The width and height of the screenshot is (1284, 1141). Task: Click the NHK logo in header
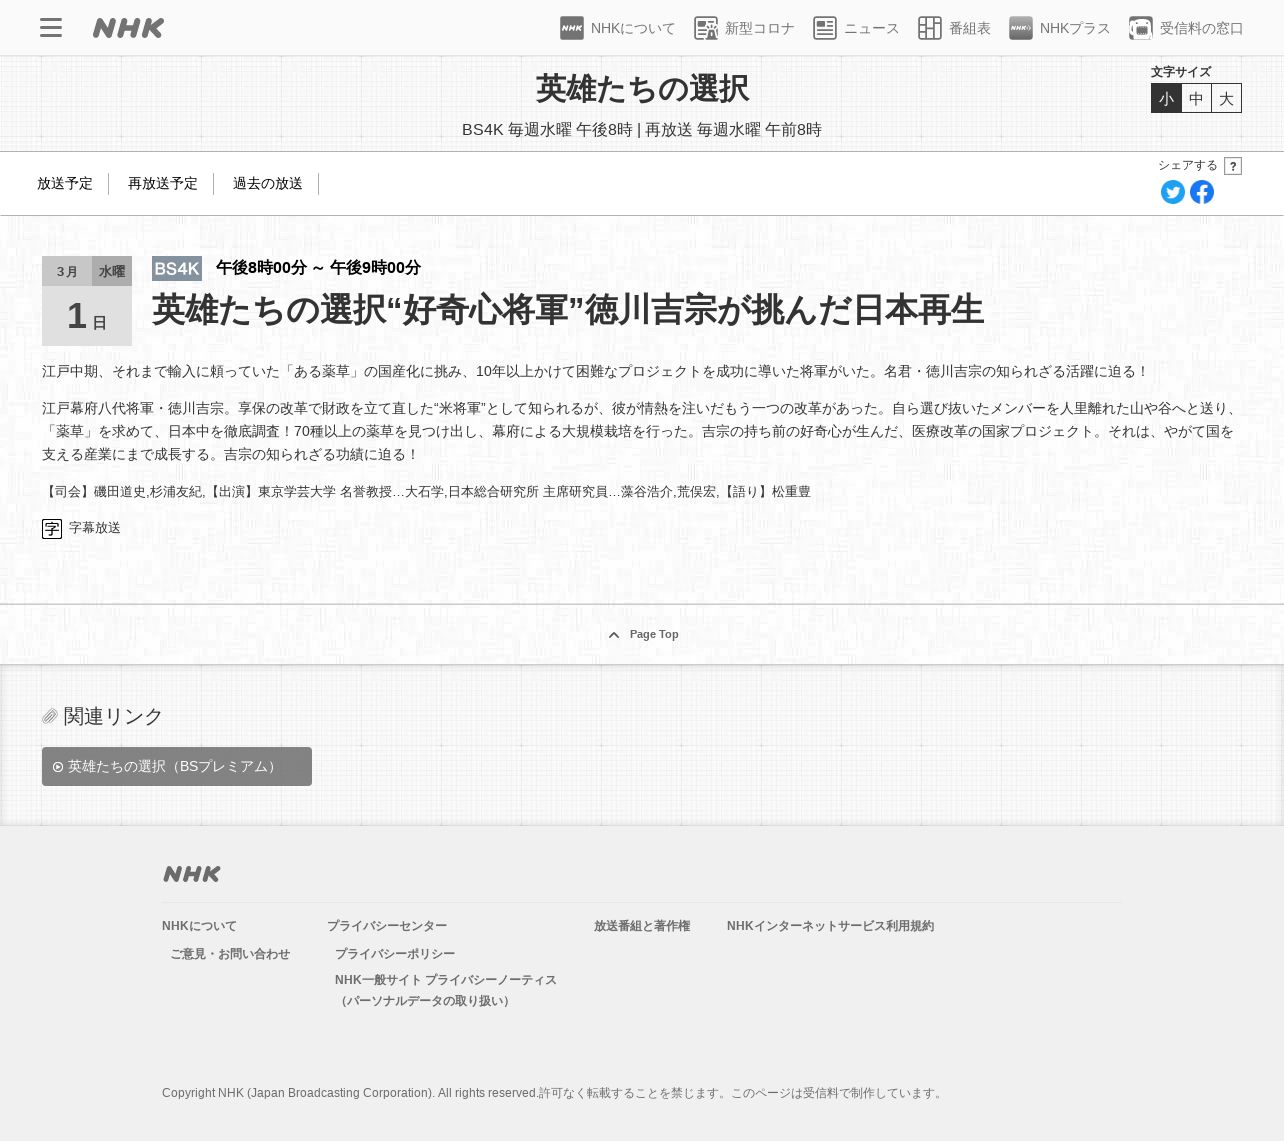tap(128, 28)
